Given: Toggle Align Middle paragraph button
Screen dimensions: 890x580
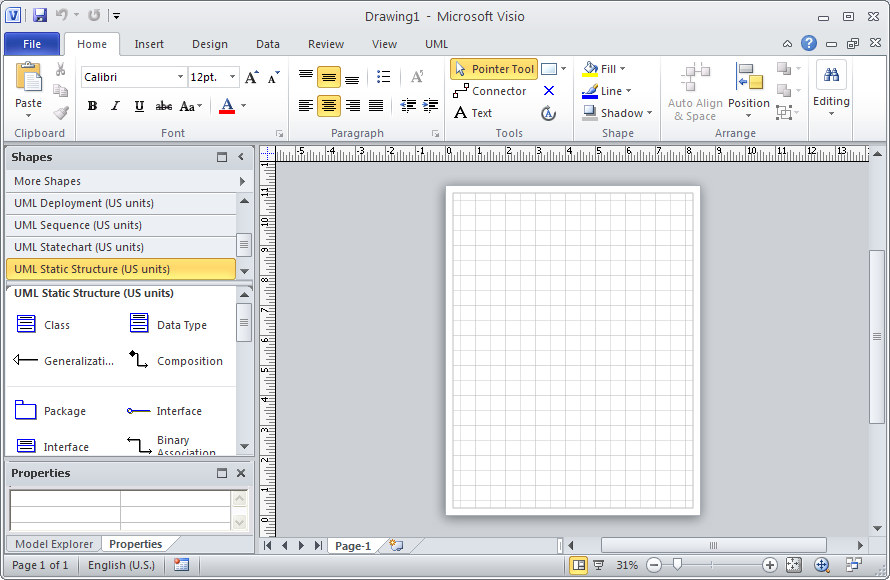Looking at the screenshot, I should tap(329, 77).
